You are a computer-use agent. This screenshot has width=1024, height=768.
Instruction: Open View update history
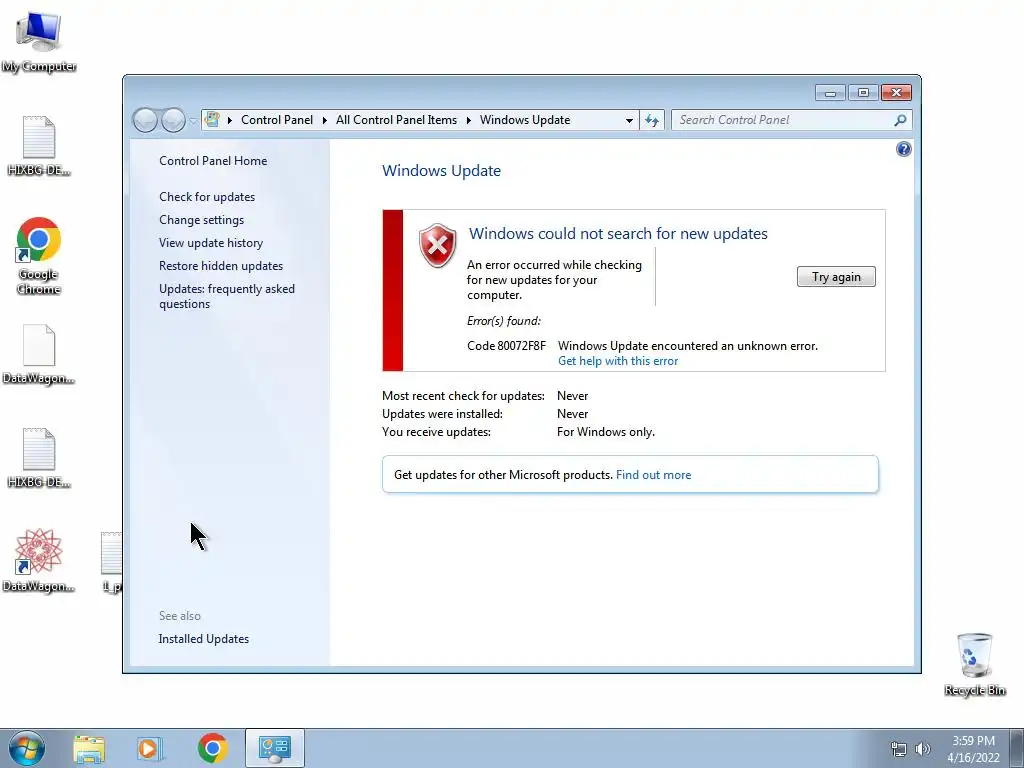(x=211, y=243)
